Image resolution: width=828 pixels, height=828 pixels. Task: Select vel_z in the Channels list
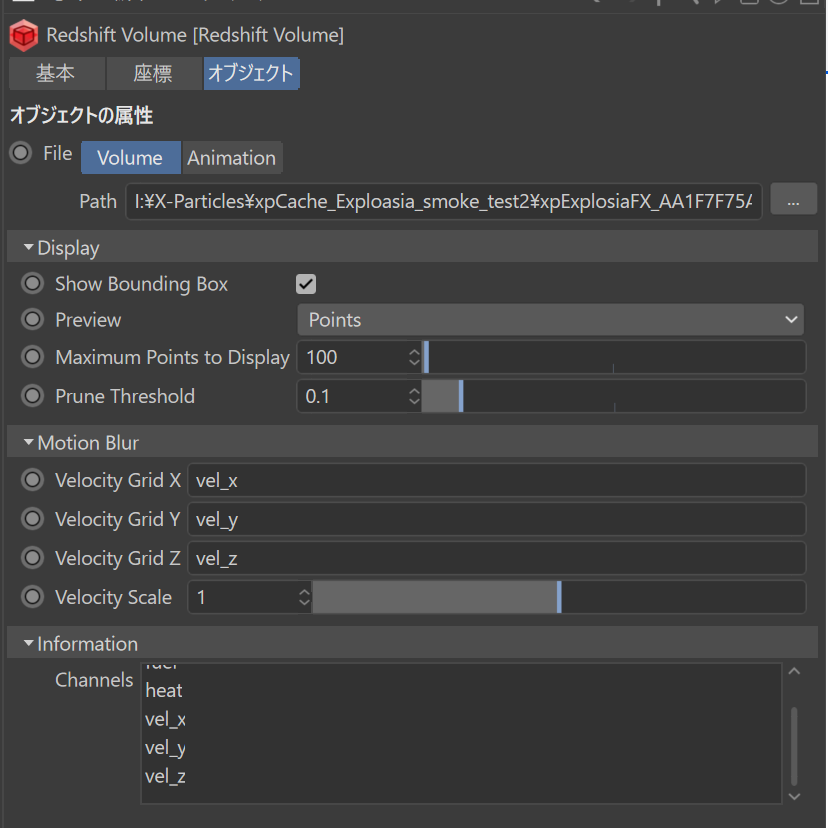[x=165, y=776]
